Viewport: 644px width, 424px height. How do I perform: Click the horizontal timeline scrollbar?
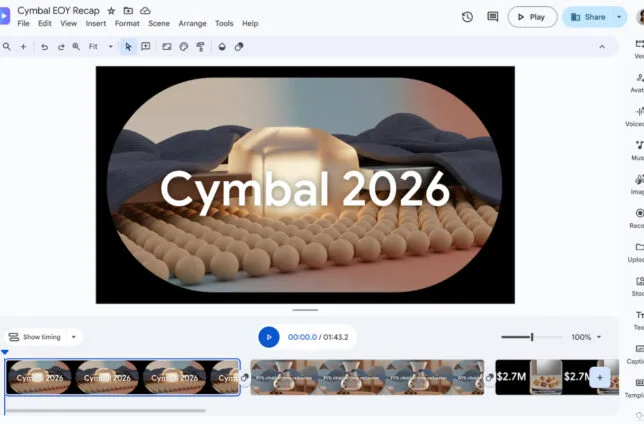click(106, 410)
